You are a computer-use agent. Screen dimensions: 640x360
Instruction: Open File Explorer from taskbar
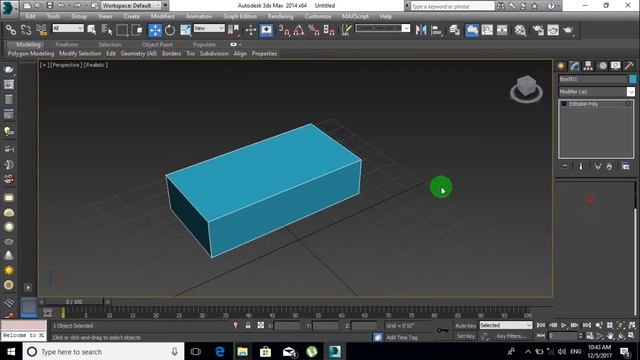click(x=242, y=351)
